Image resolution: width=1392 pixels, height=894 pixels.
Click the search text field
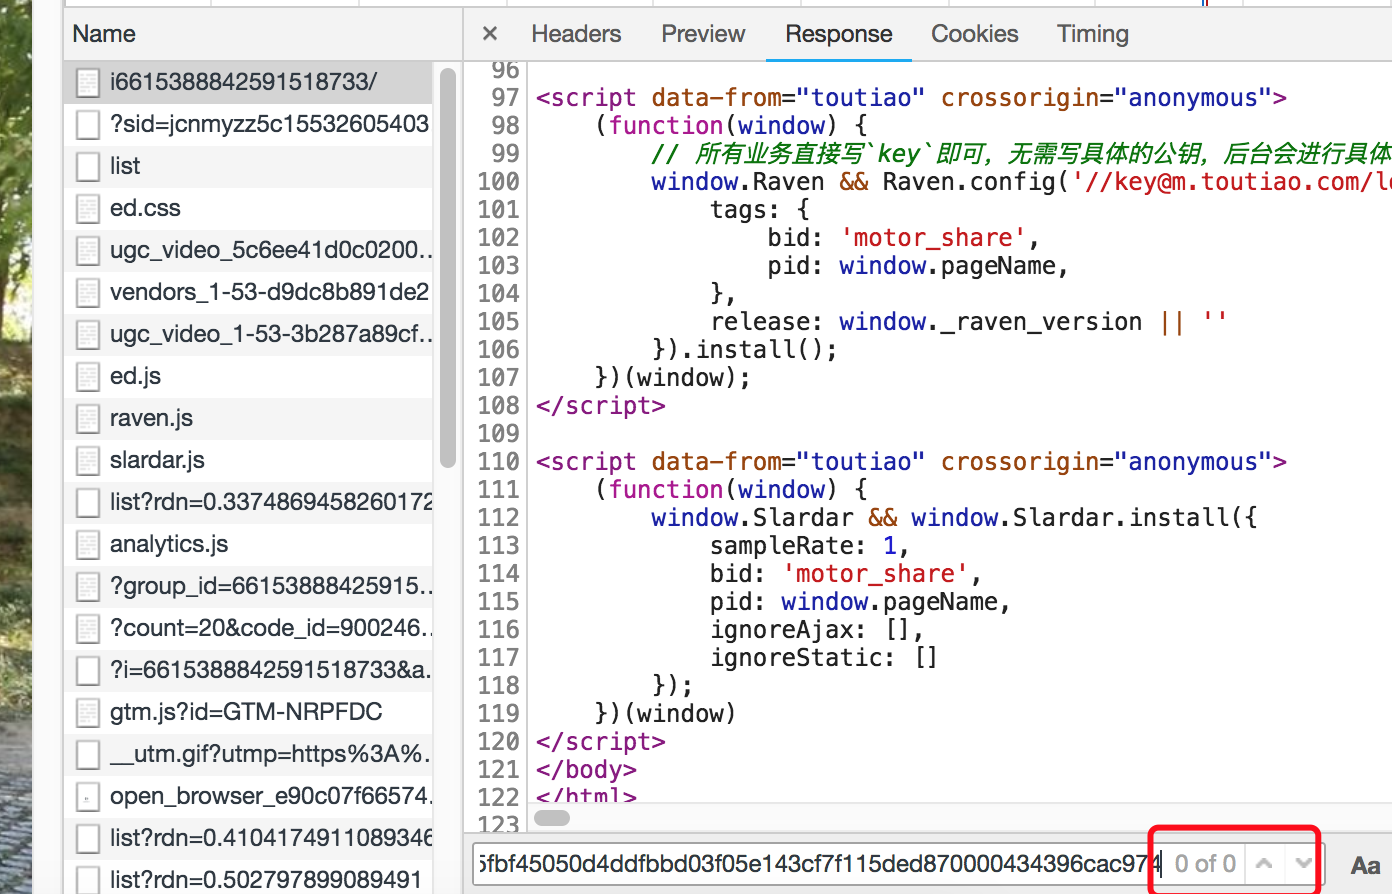[816, 864]
